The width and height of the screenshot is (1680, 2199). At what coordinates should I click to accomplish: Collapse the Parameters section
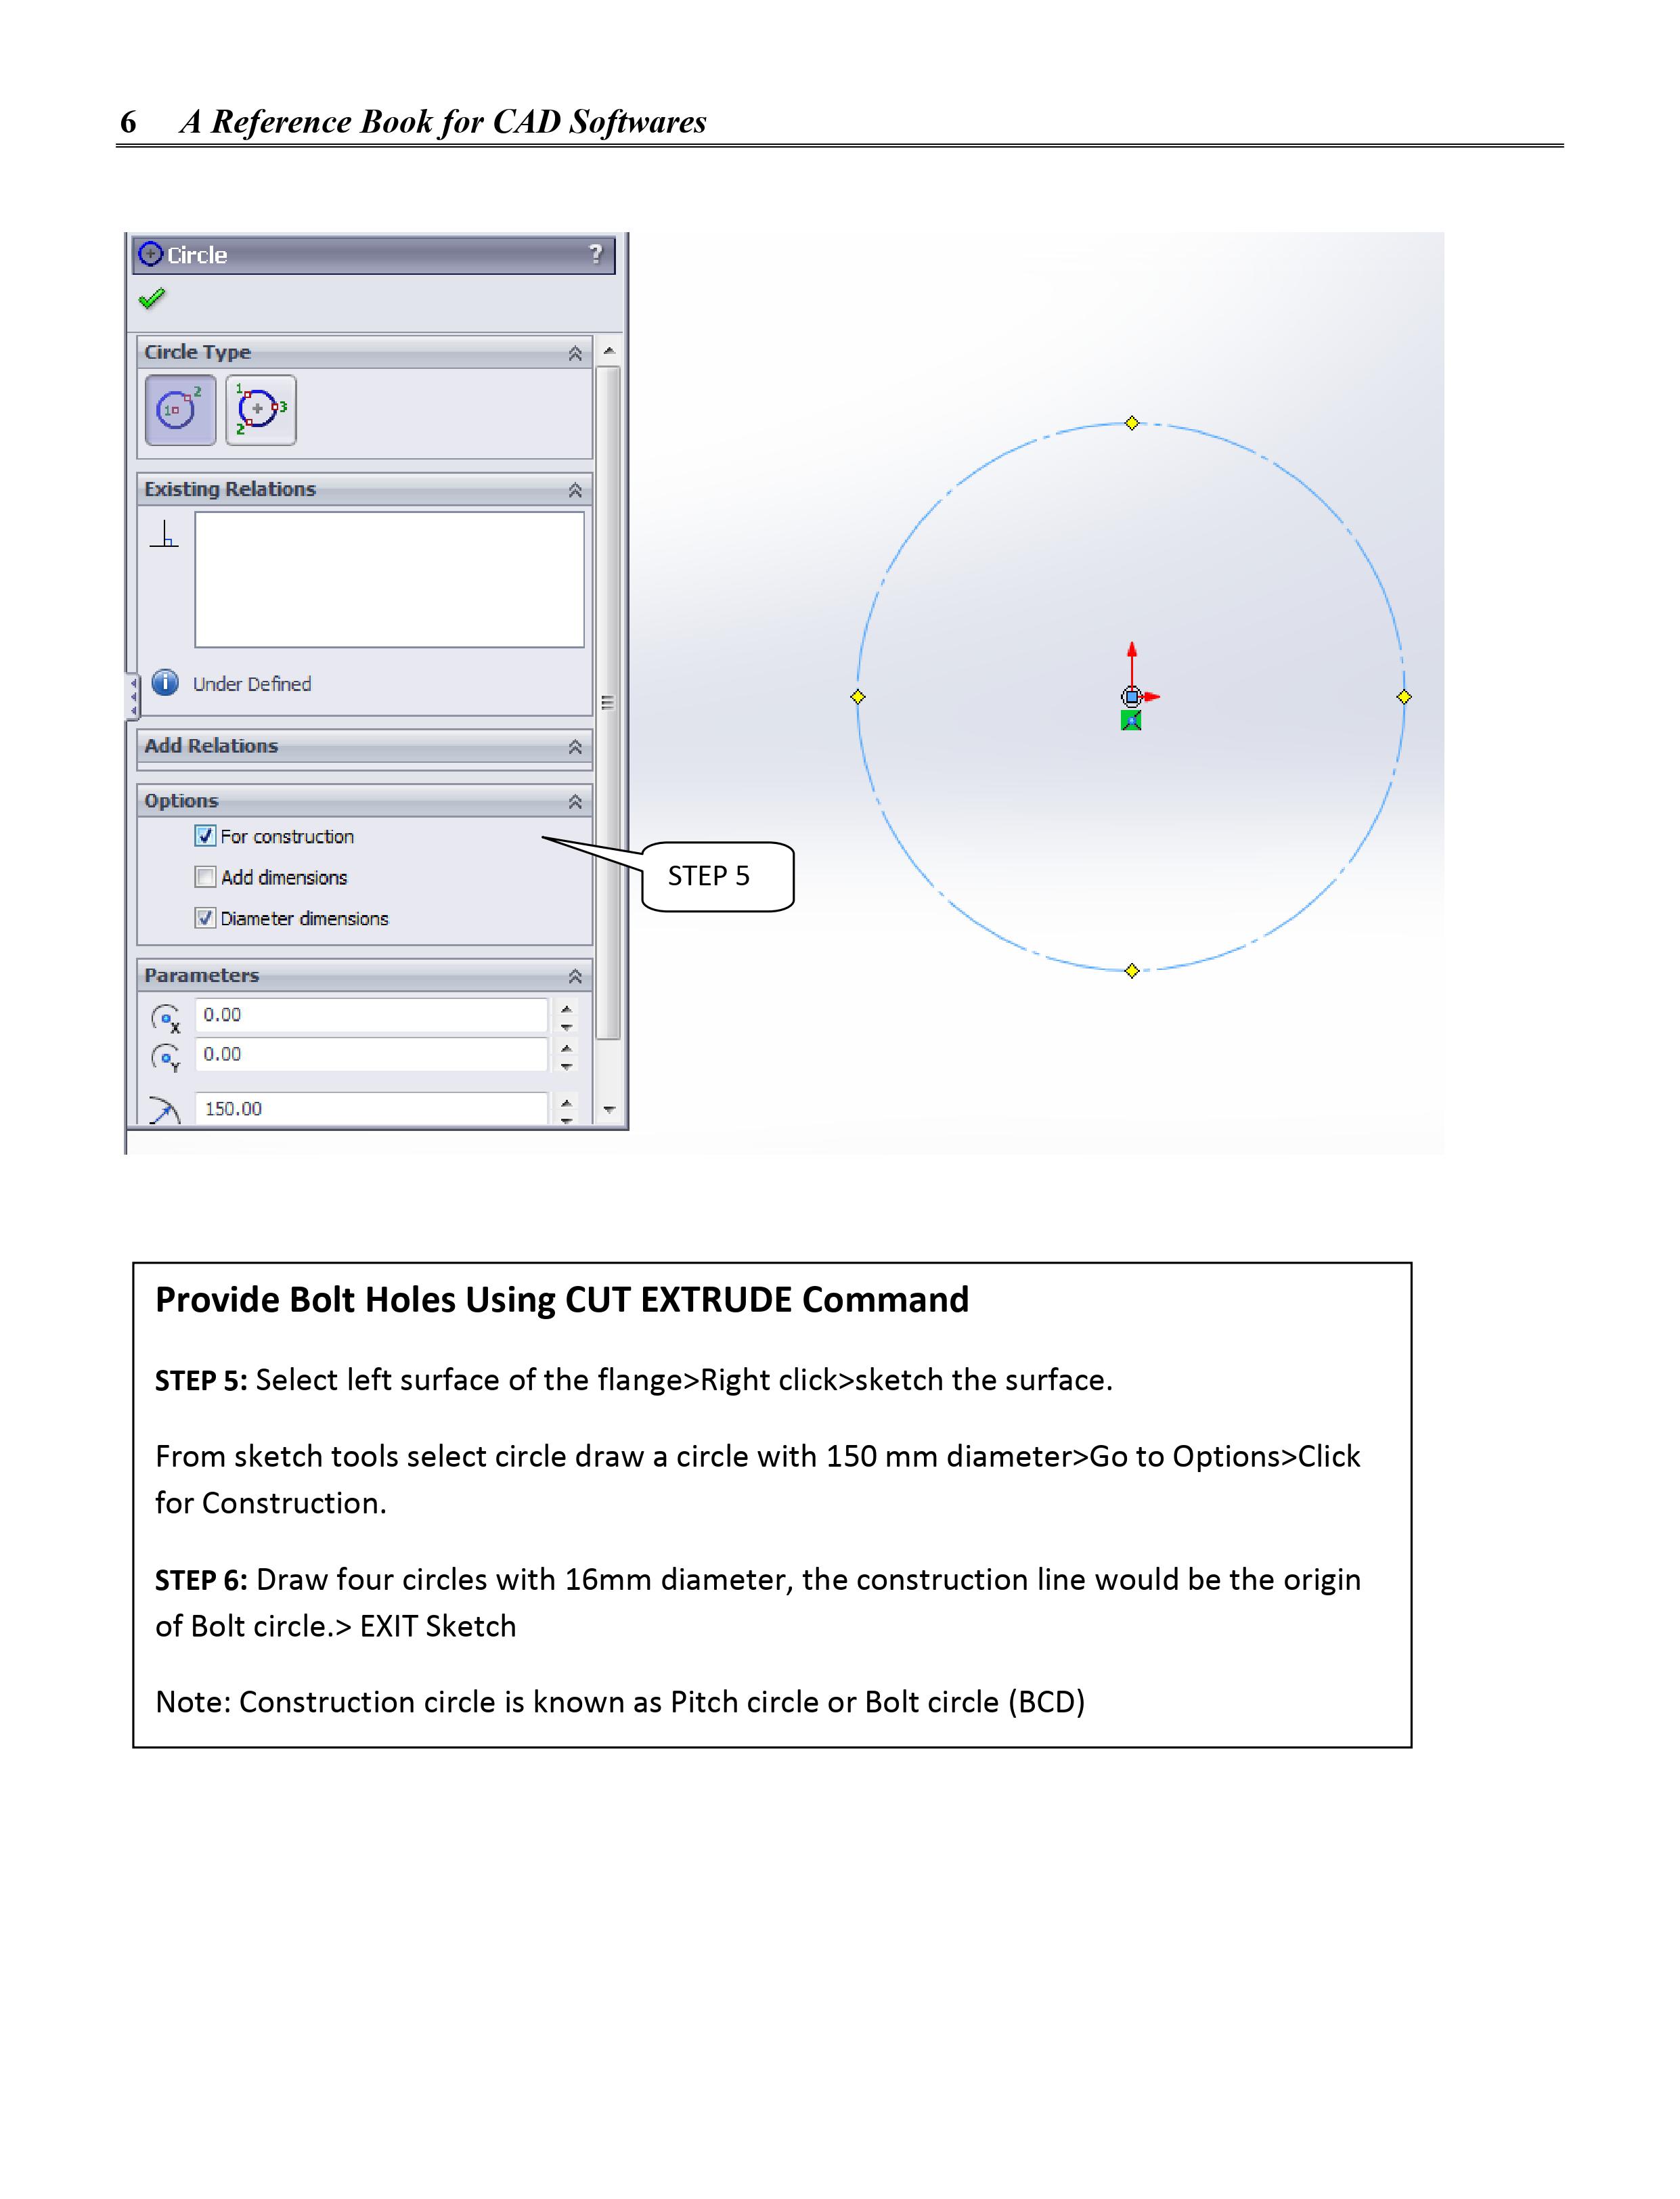point(575,976)
